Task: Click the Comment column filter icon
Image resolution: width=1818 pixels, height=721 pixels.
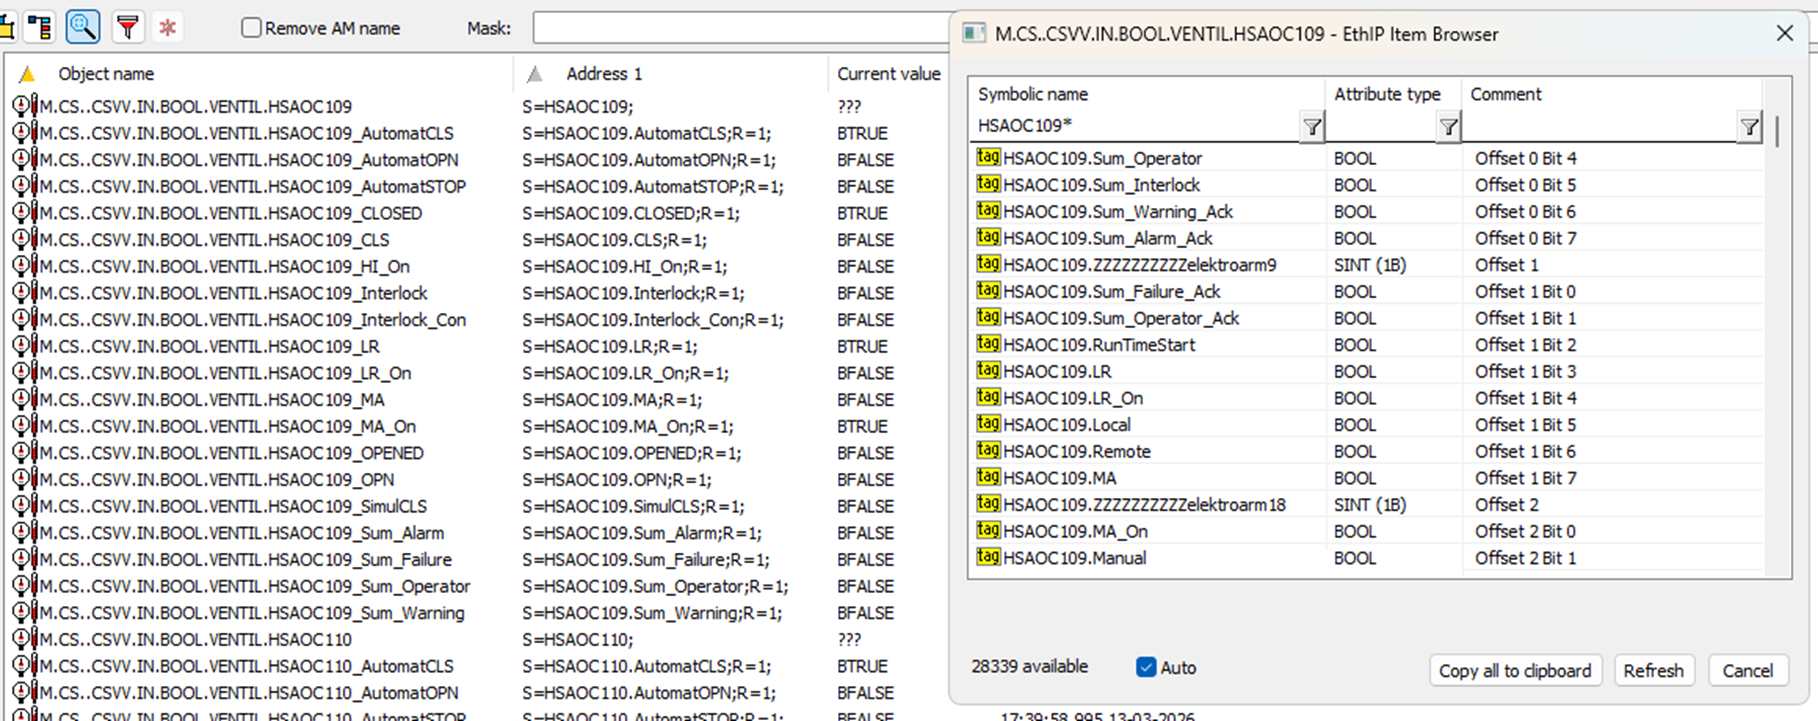Action: pyautogui.click(x=1748, y=127)
